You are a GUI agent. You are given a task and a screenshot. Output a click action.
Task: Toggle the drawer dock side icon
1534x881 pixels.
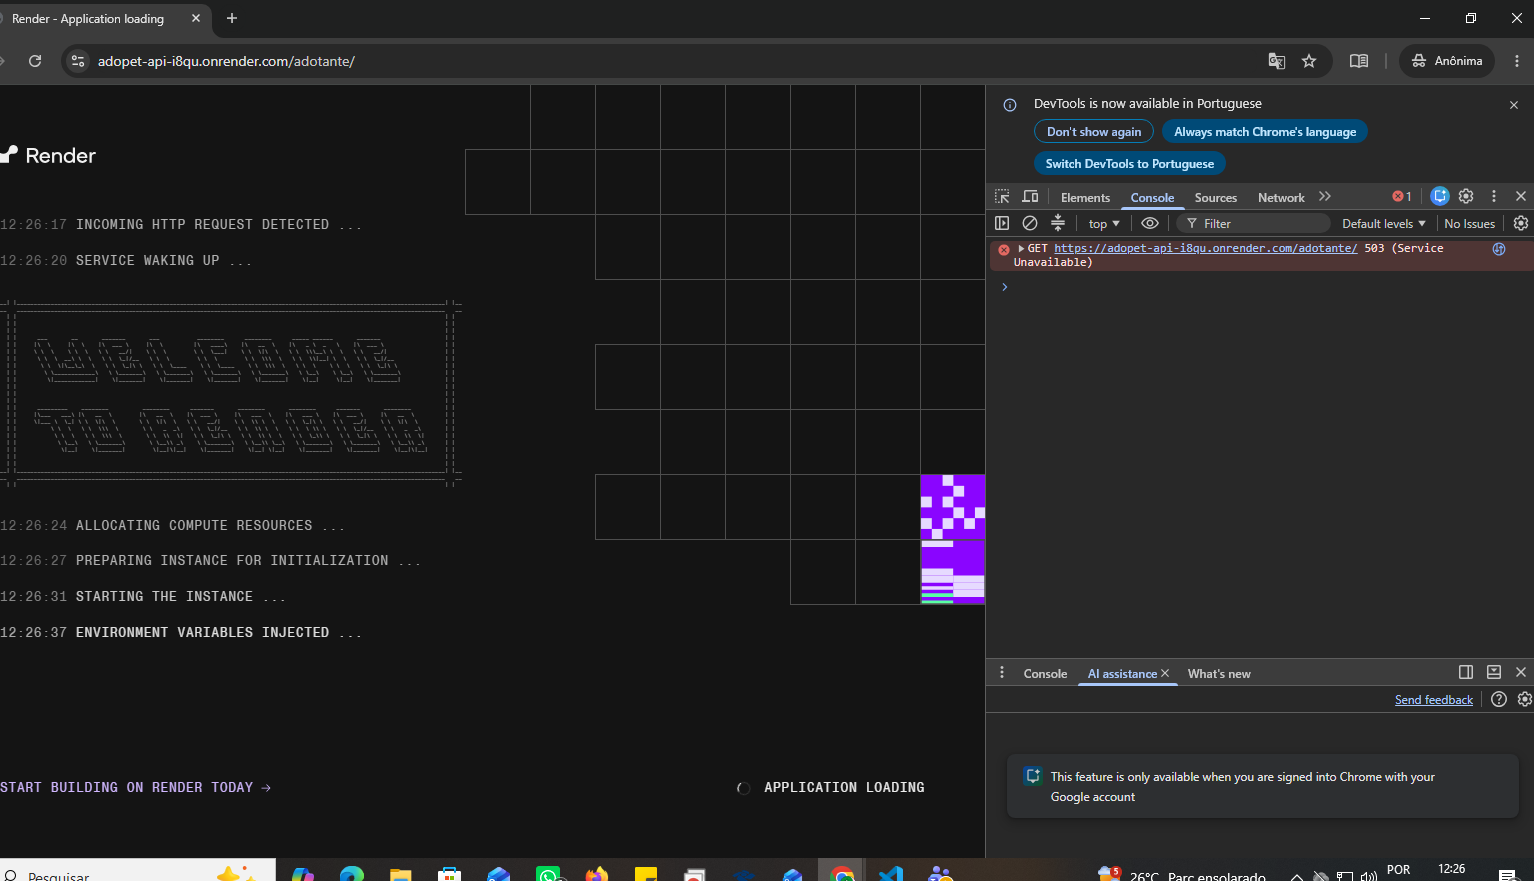click(x=1466, y=672)
